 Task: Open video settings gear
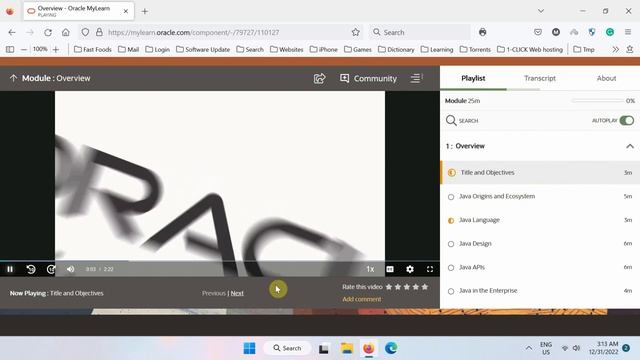point(410,269)
